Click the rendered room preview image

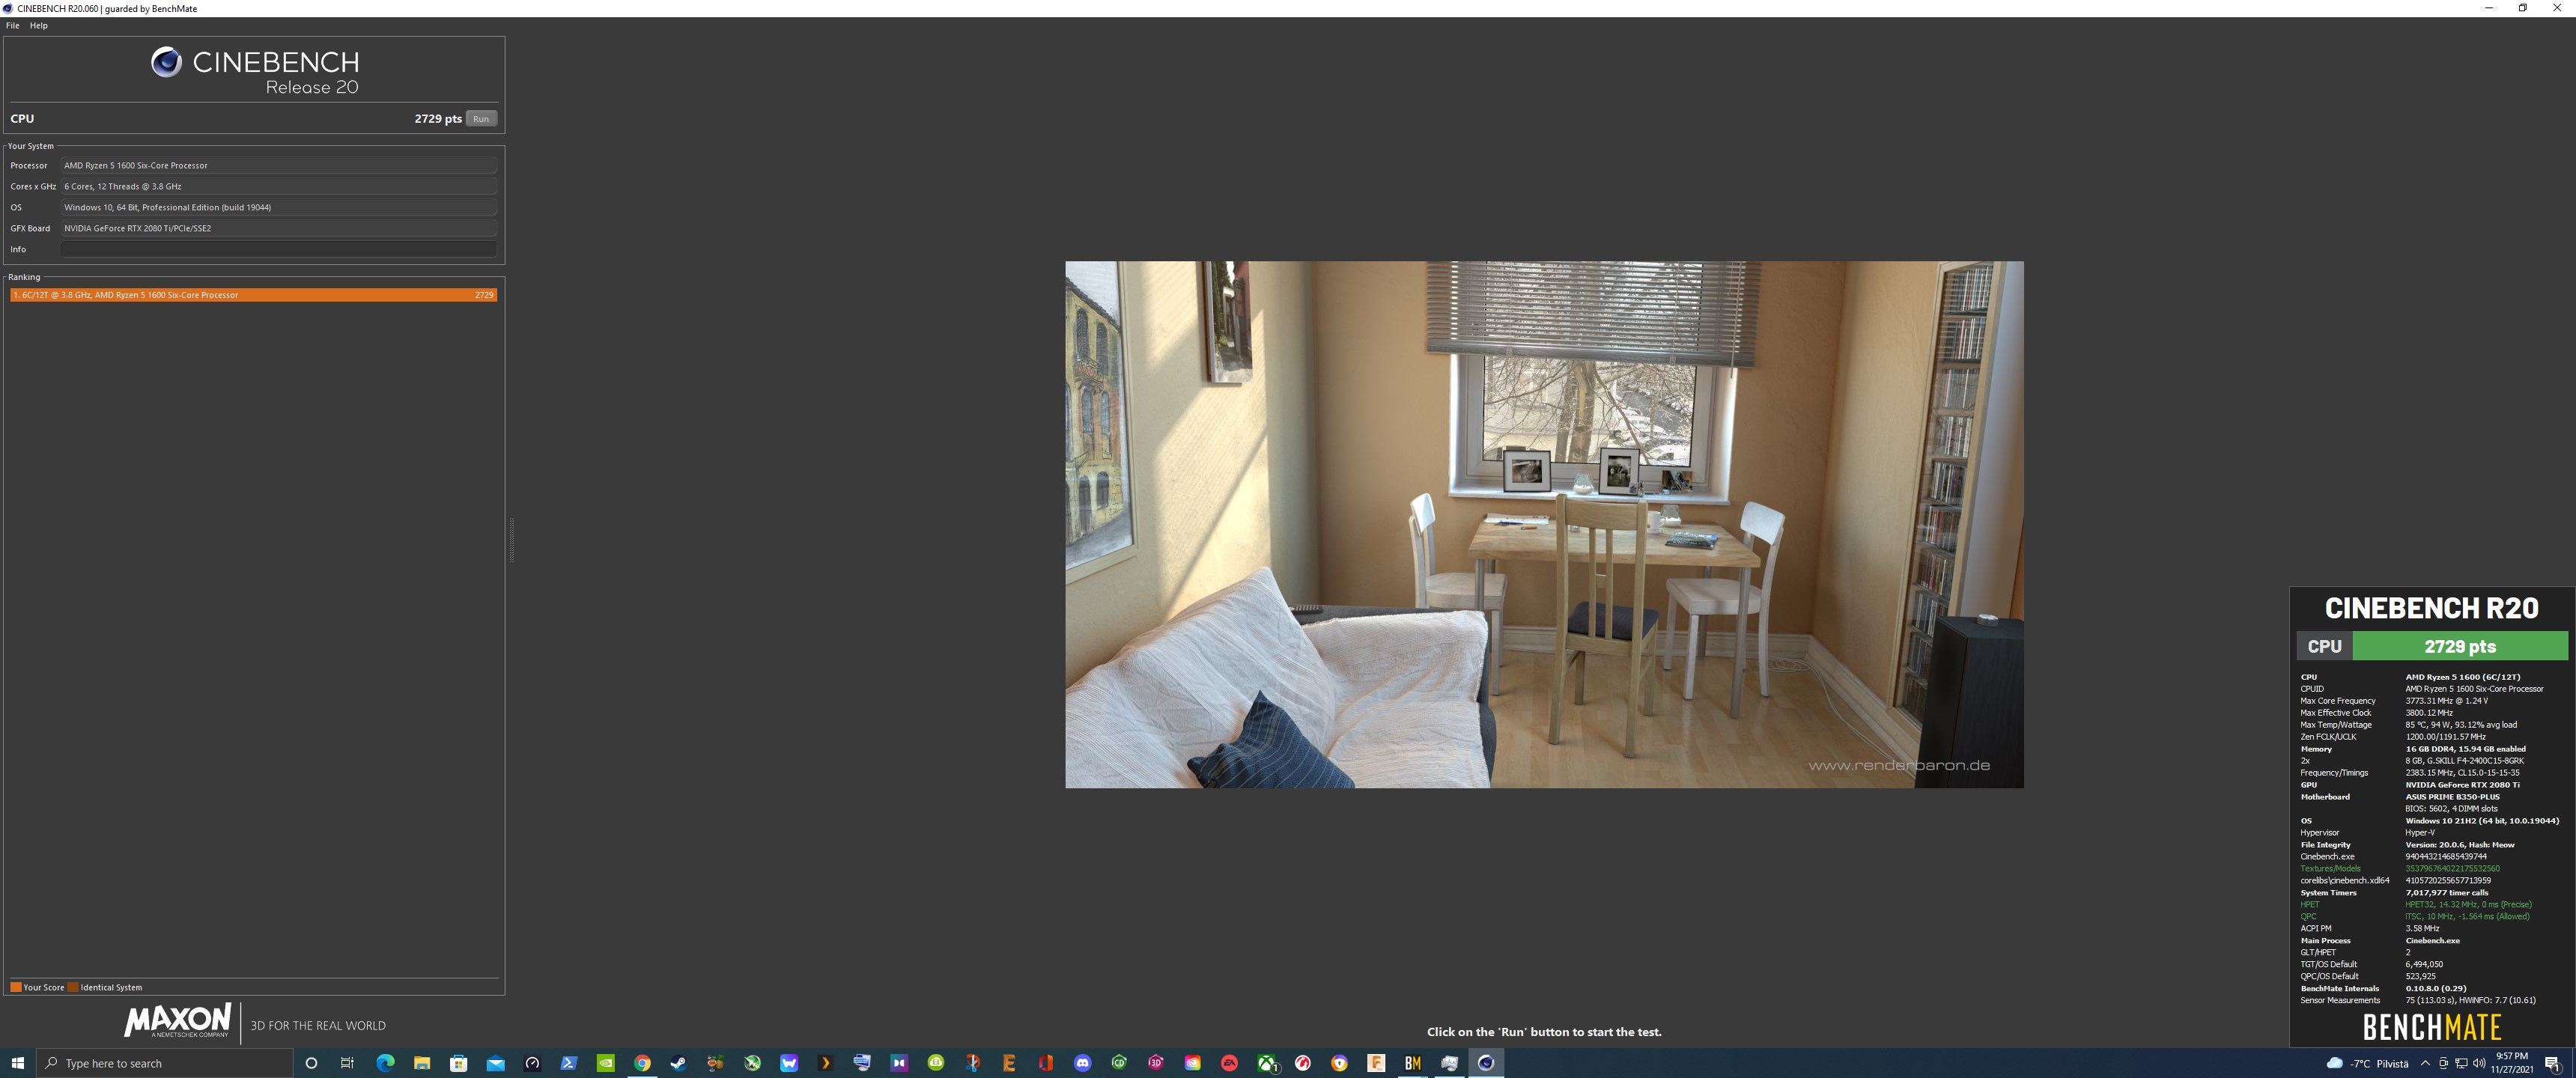(x=1544, y=524)
